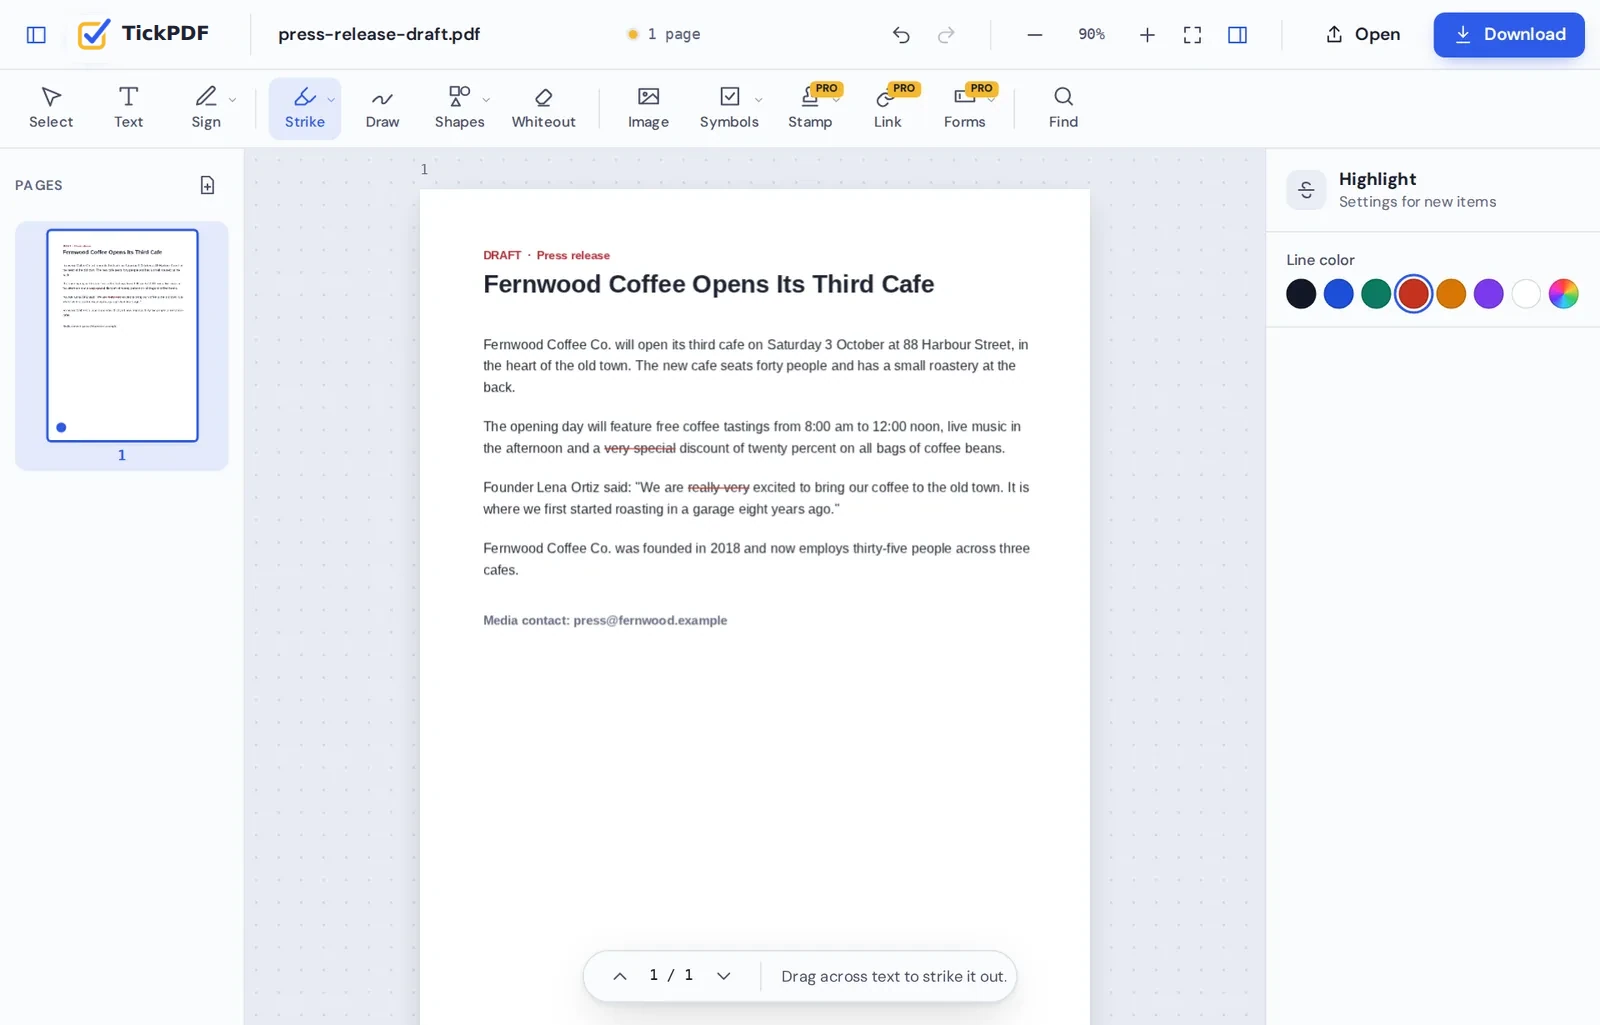The height and width of the screenshot is (1025, 1600).
Task: Download the PDF
Action: pyautogui.click(x=1509, y=35)
